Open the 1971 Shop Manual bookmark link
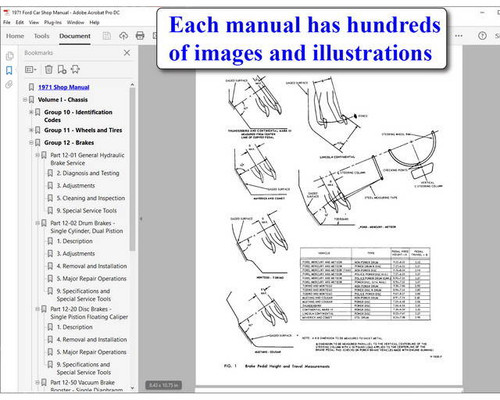The image size is (500, 400). (64, 87)
